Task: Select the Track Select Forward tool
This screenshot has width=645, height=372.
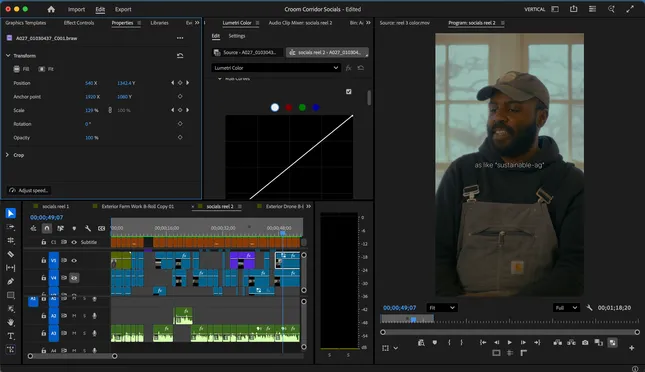Action: coord(11,227)
